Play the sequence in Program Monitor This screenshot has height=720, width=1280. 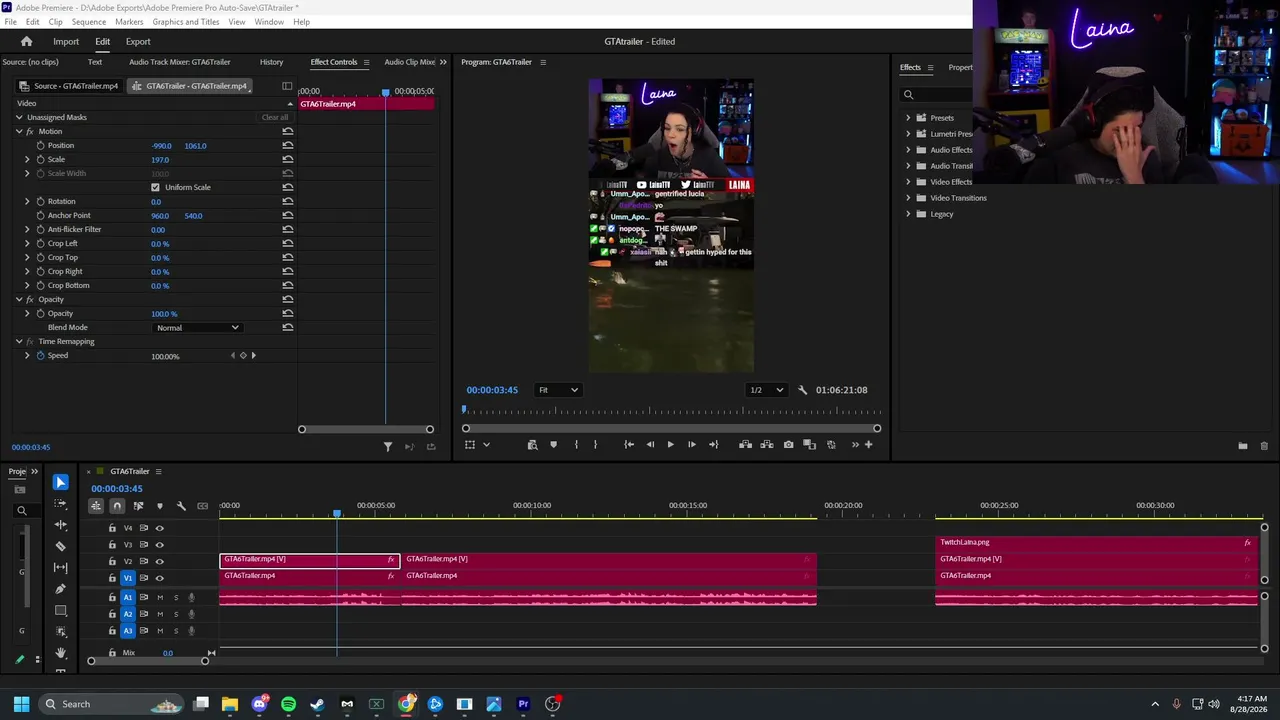[670, 445]
